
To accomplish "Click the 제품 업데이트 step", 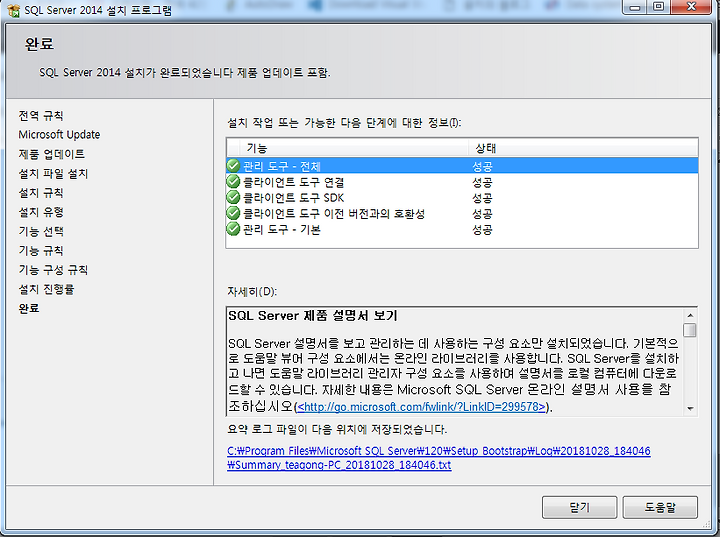I will click(x=51, y=154).
